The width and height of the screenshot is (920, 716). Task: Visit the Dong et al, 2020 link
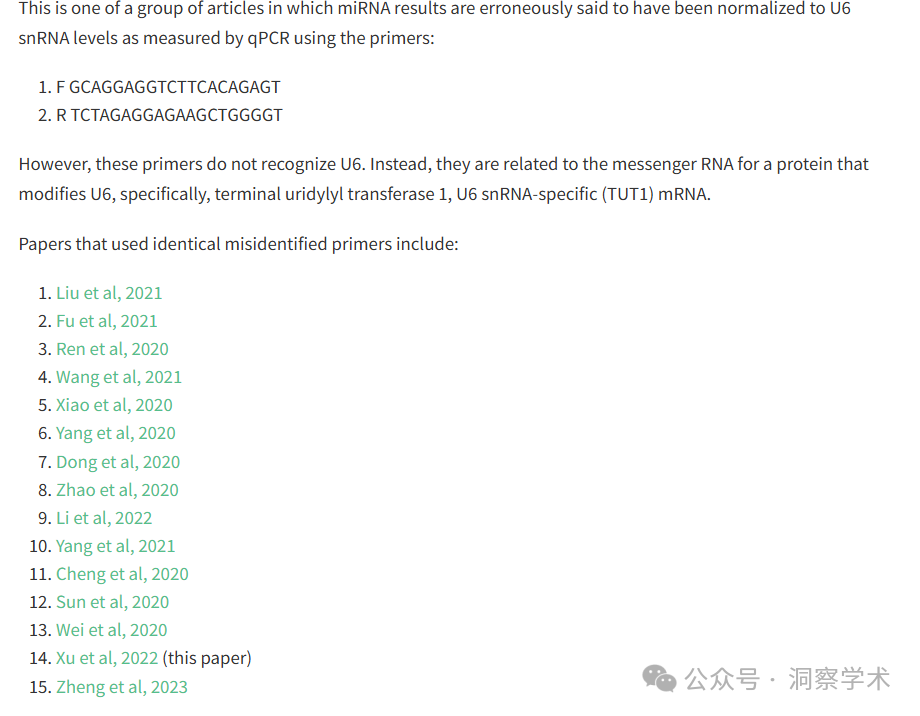coord(117,462)
